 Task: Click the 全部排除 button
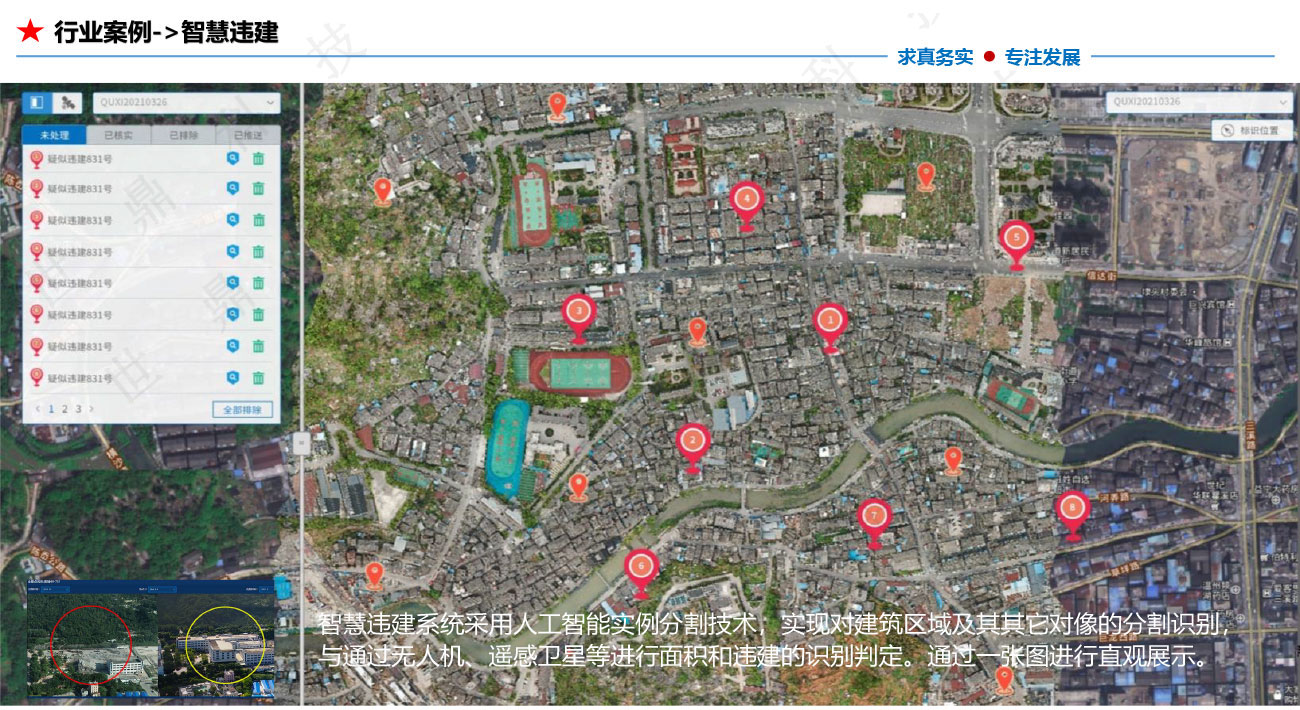pos(242,409)
